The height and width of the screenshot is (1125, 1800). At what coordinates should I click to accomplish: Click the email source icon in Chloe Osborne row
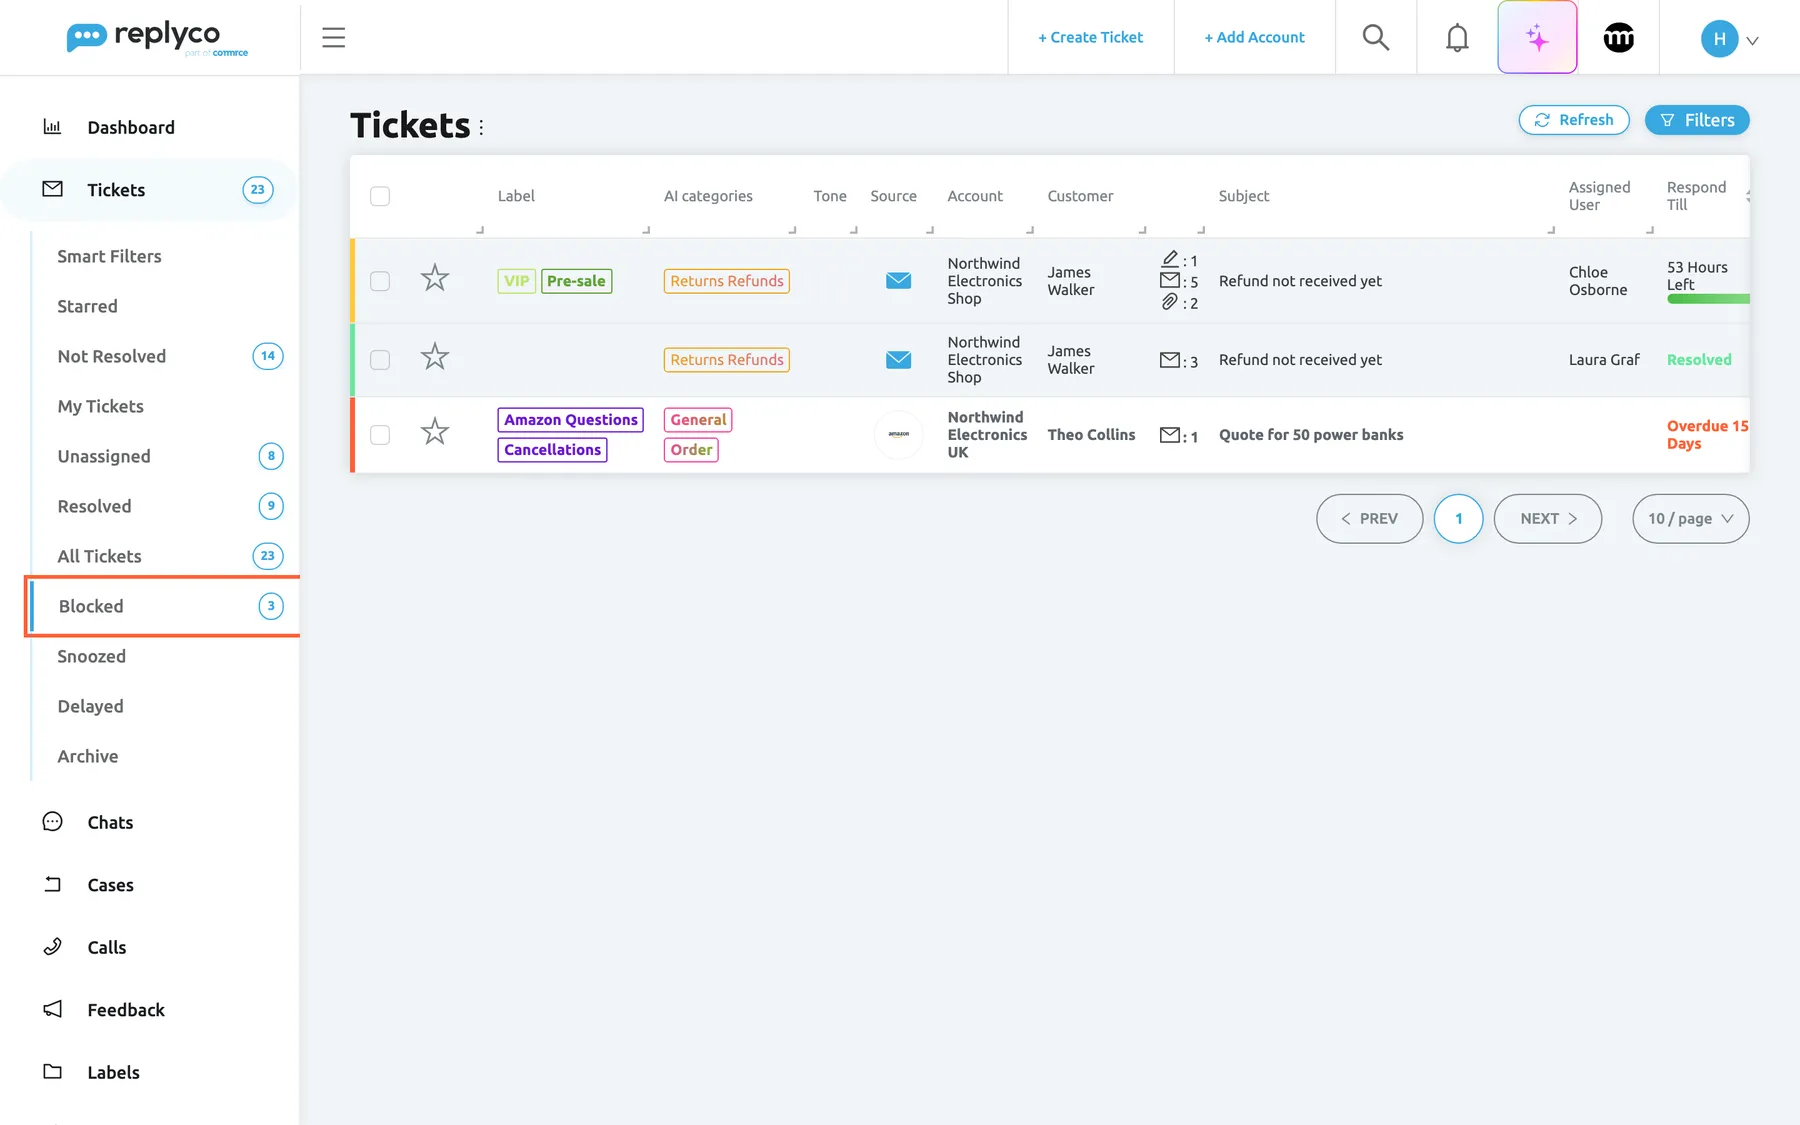(898, 280)
